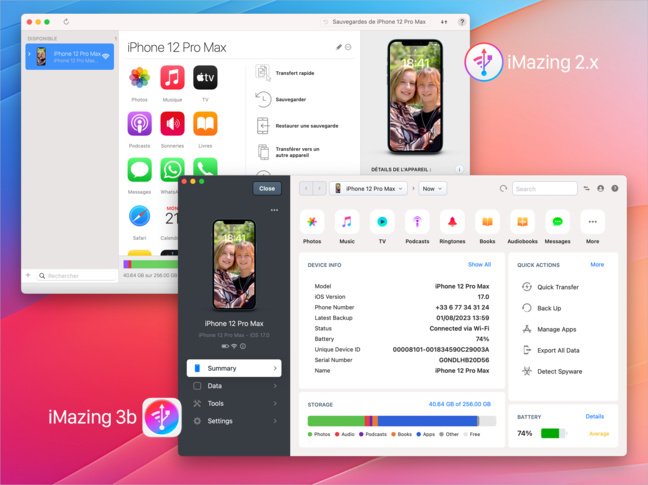Open the Sonneries app icon

click(x=172, y=124)
